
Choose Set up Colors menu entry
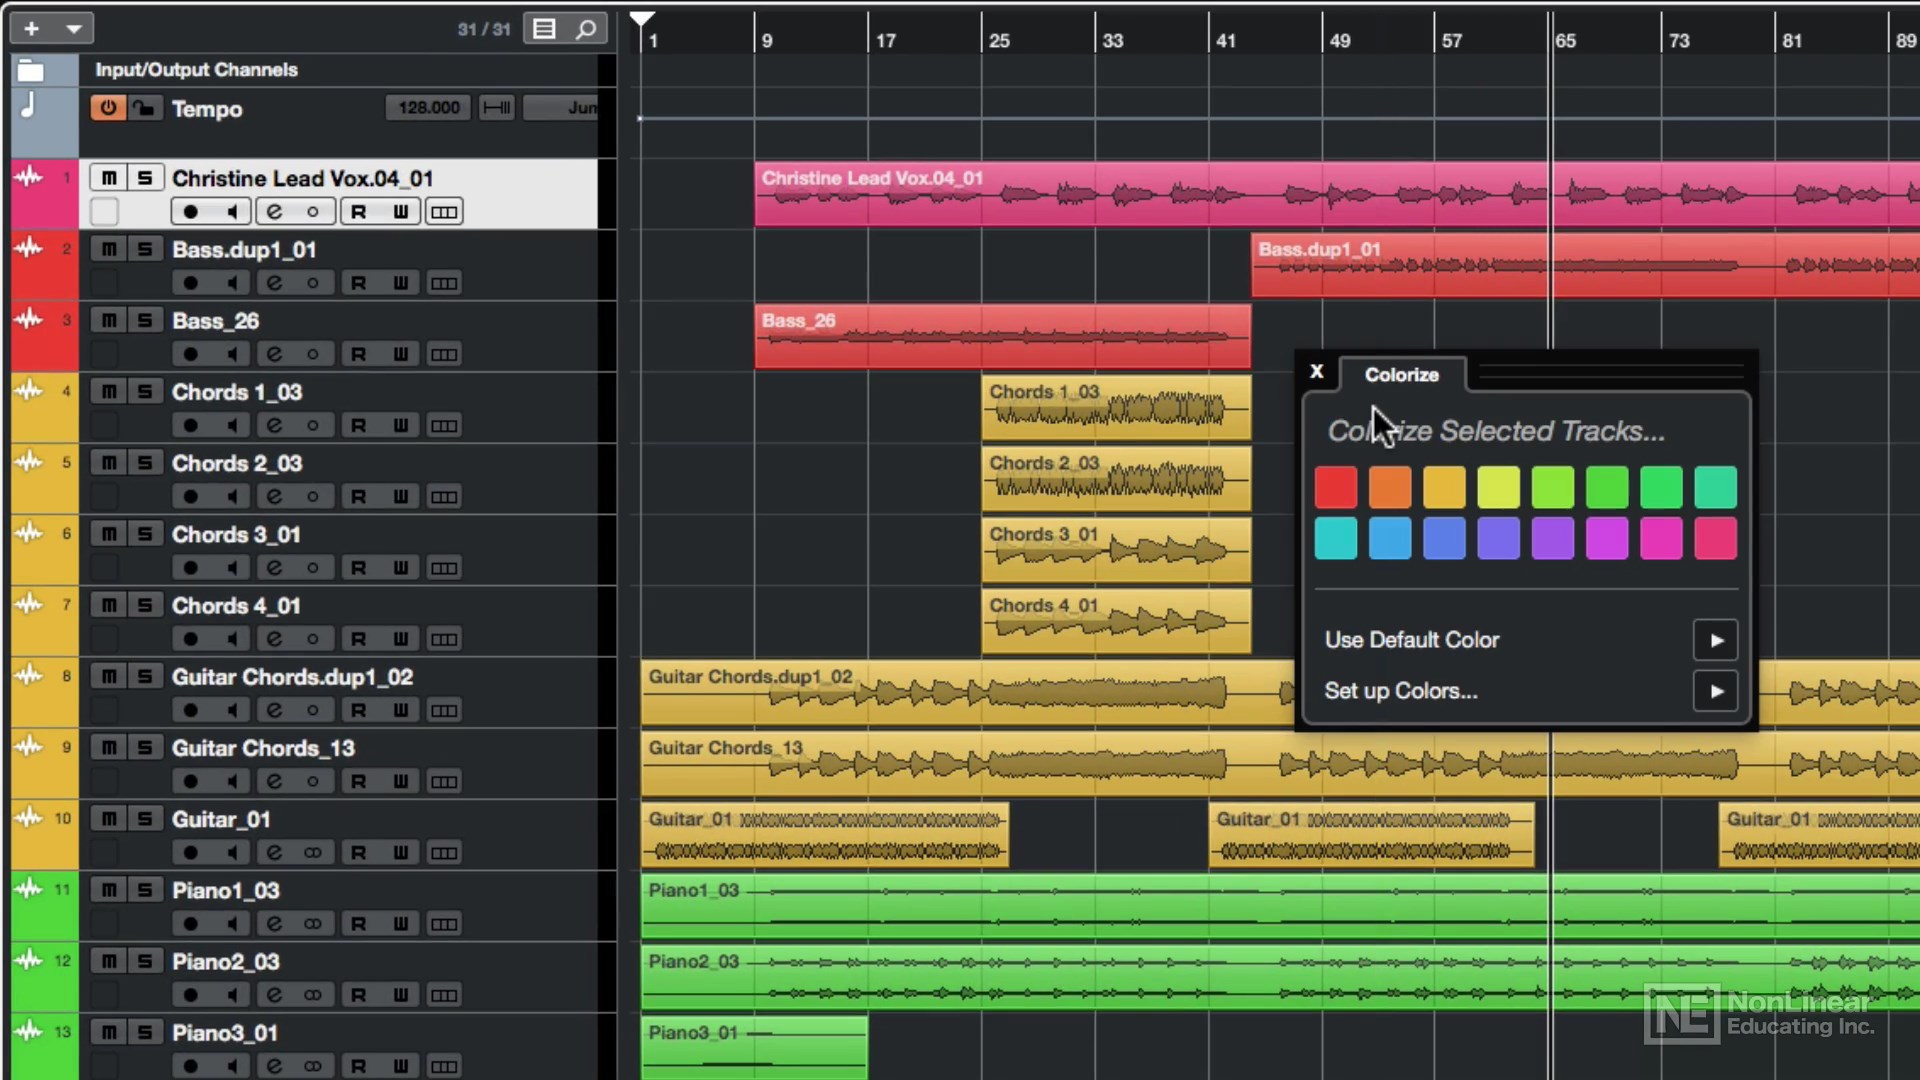click(x=1400, y=691)
